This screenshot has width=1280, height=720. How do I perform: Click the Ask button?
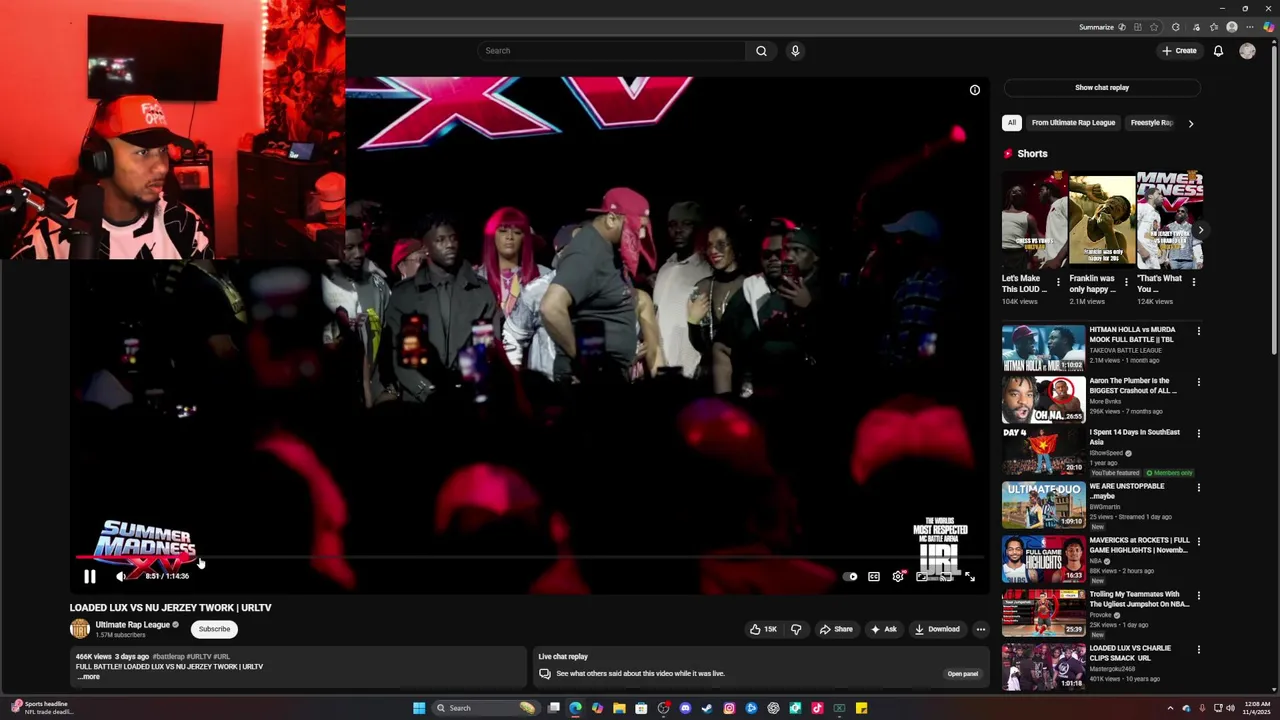tap(883, 629)
